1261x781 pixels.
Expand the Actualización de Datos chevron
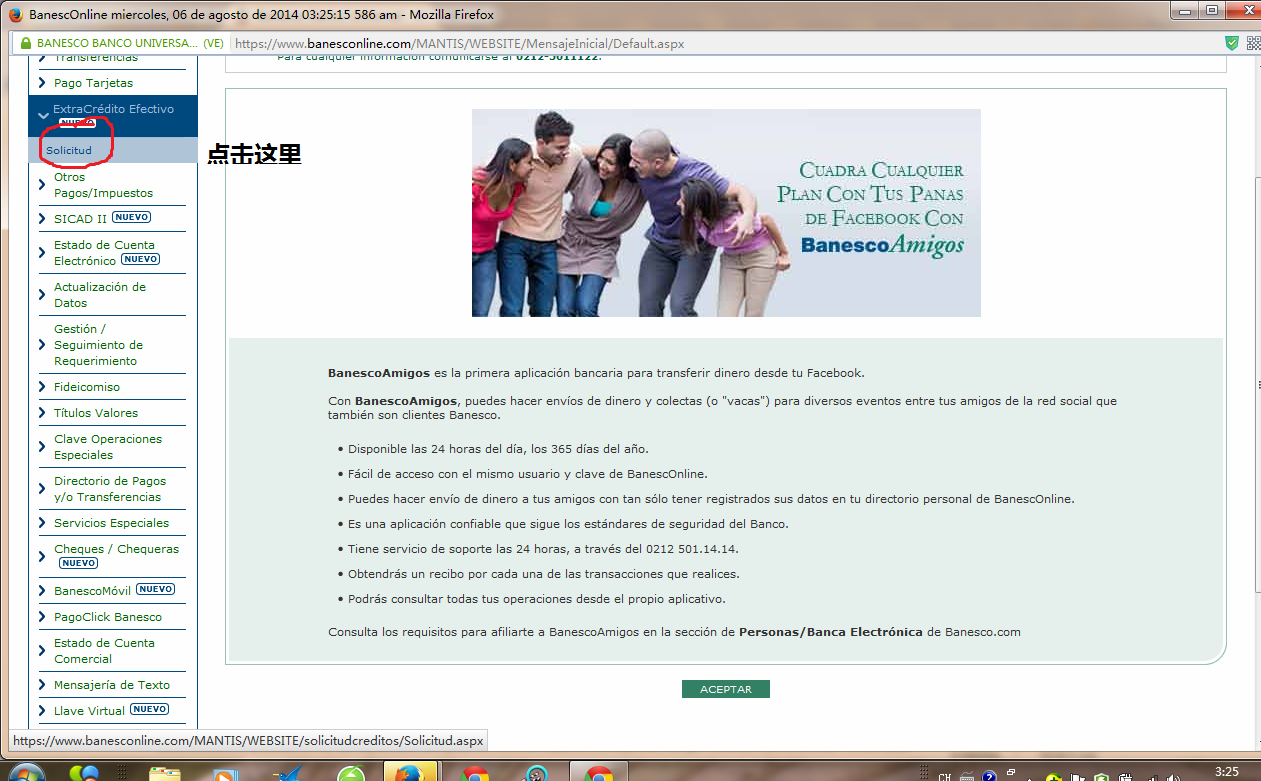pos(43,295)
